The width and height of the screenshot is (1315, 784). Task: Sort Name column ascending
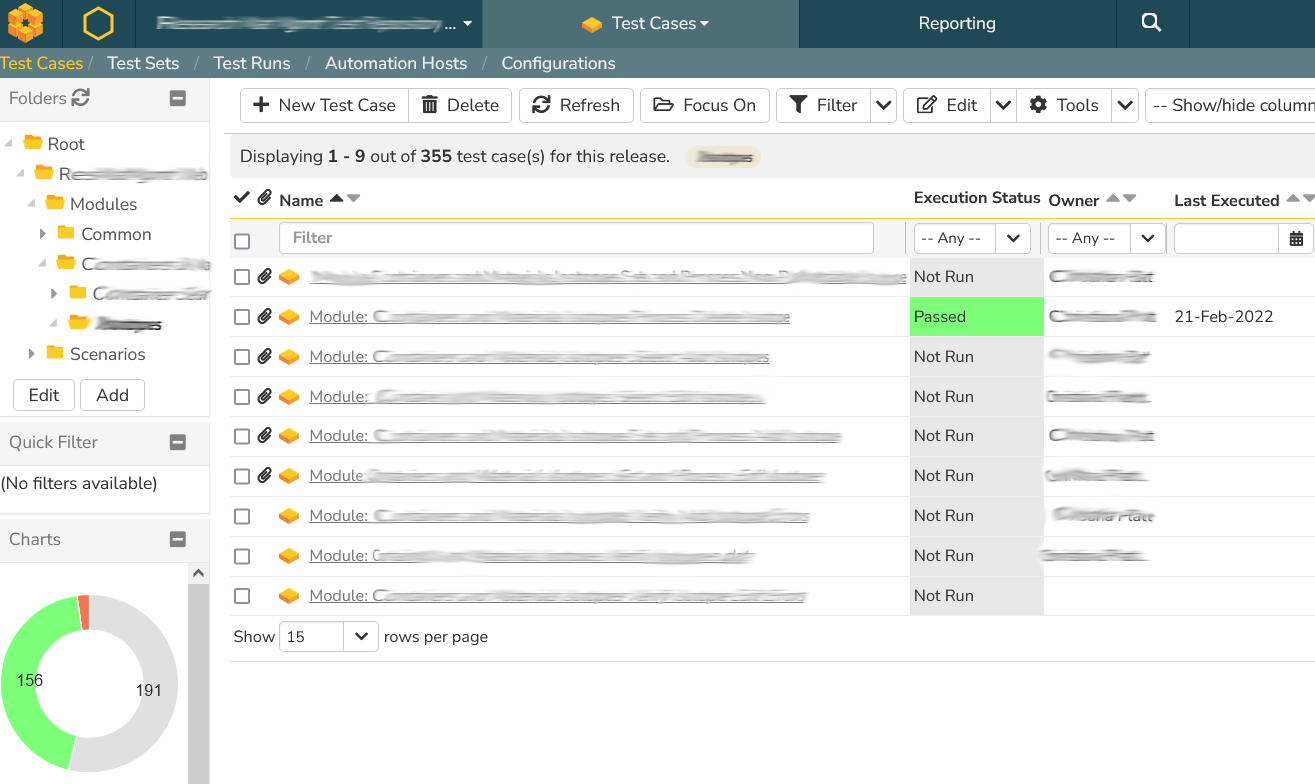(x=336, y=199)
